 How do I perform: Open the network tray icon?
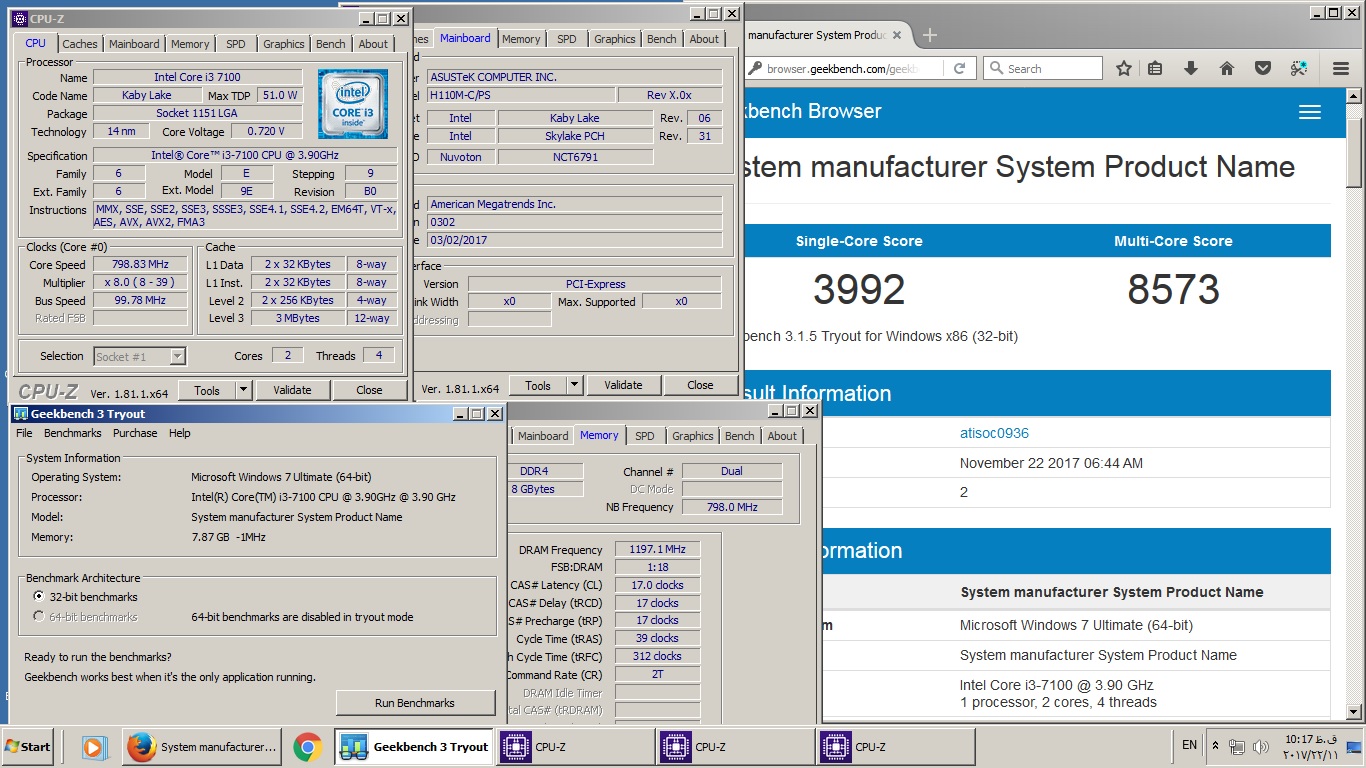(x=1237, y=746)
